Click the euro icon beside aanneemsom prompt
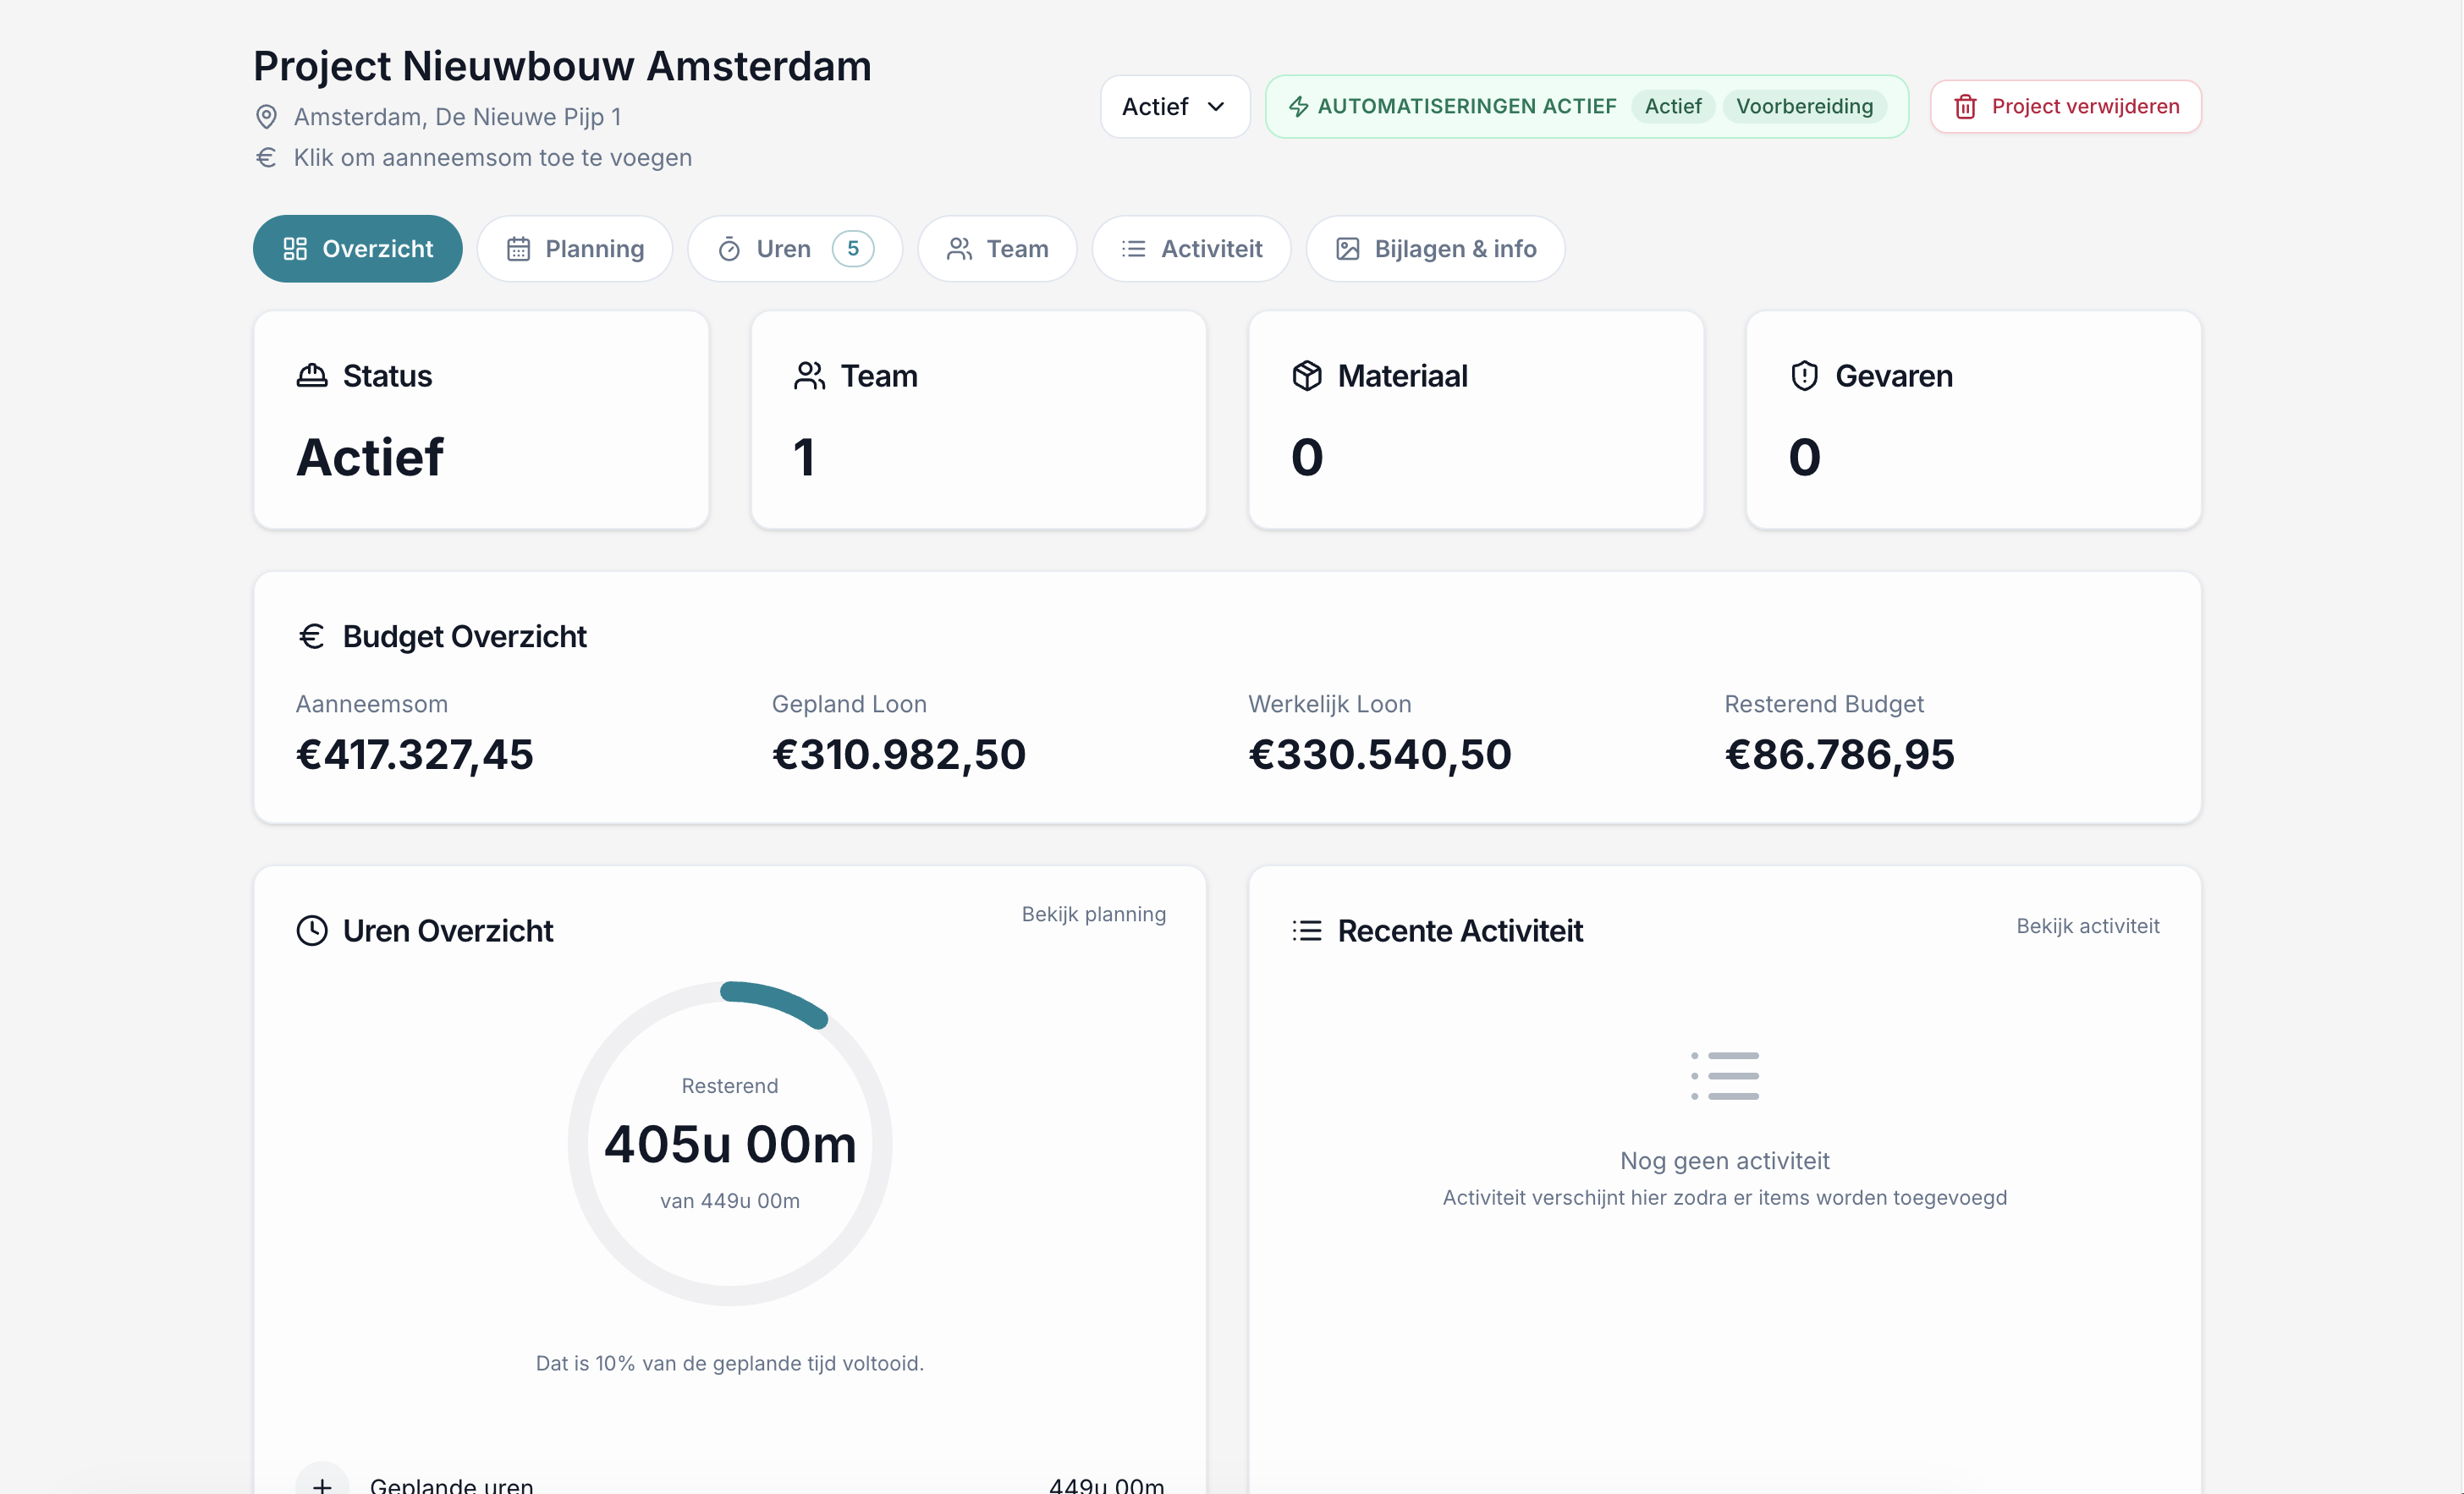 (x=266, y=158)
